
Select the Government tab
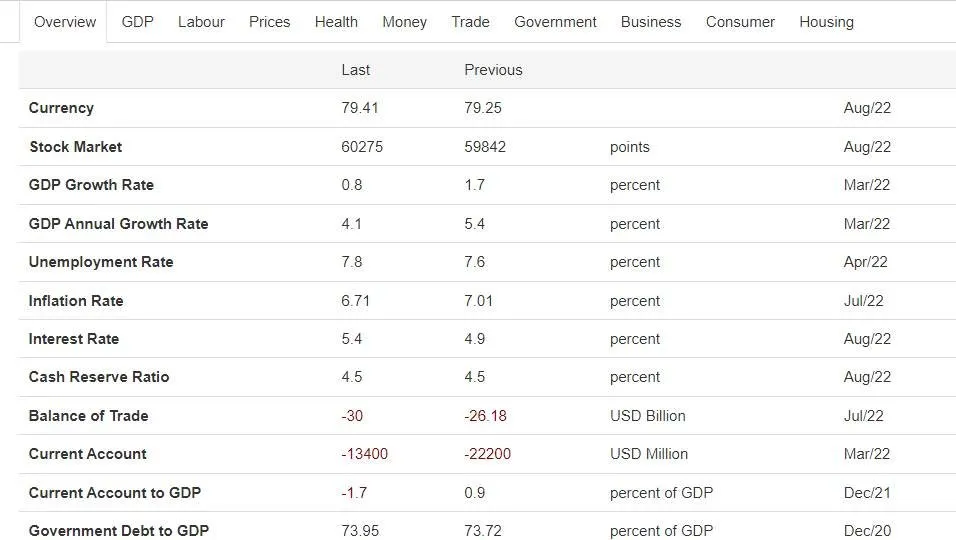click(x=555, y=22)
